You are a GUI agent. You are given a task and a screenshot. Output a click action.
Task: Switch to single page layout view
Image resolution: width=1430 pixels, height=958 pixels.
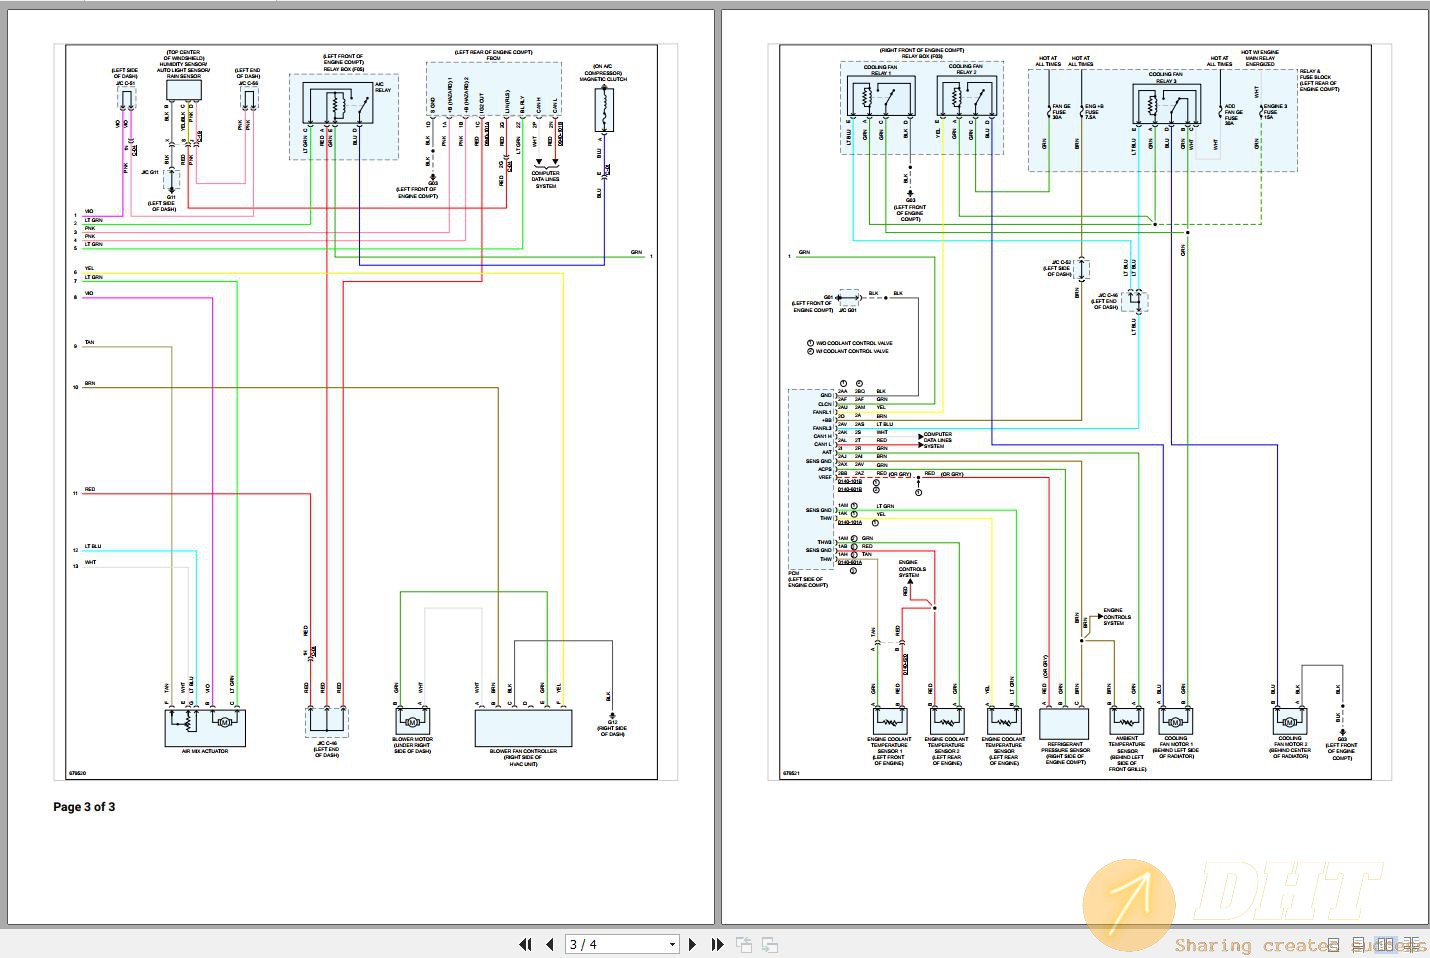(x=1334, y=944)
